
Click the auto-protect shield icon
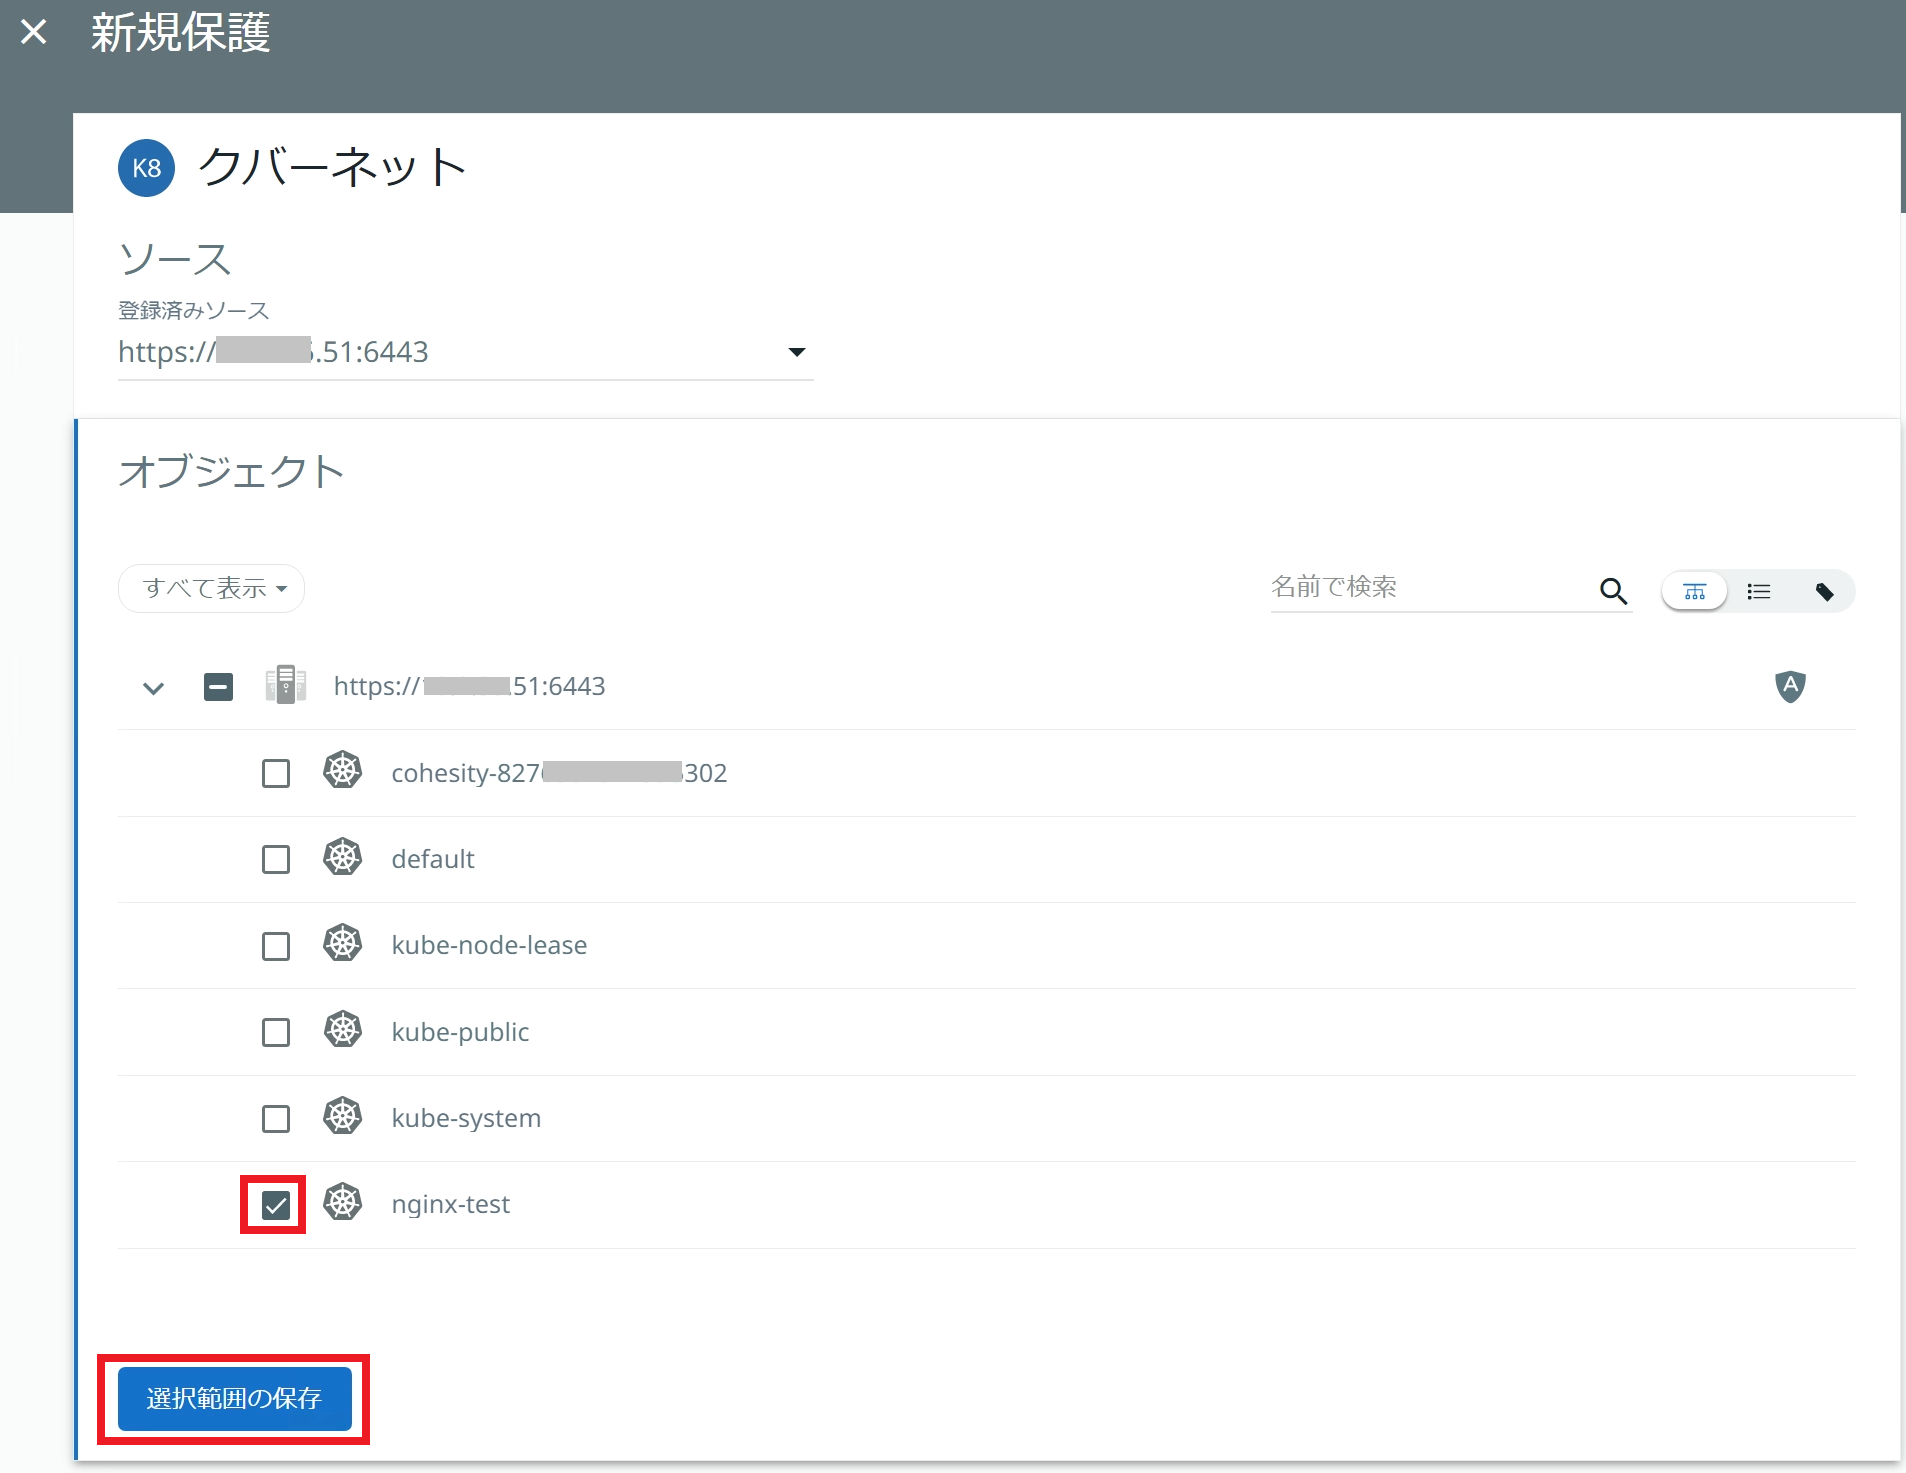[x=1790, y=686]
